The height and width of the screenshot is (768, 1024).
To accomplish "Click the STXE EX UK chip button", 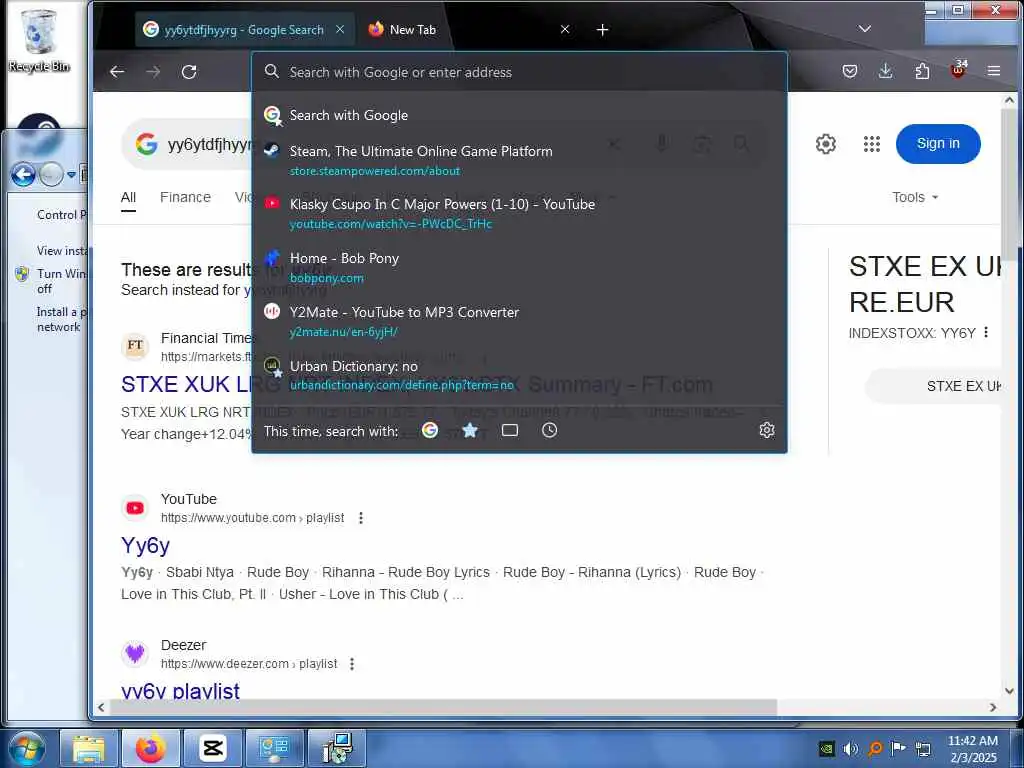I will point(934,386).
